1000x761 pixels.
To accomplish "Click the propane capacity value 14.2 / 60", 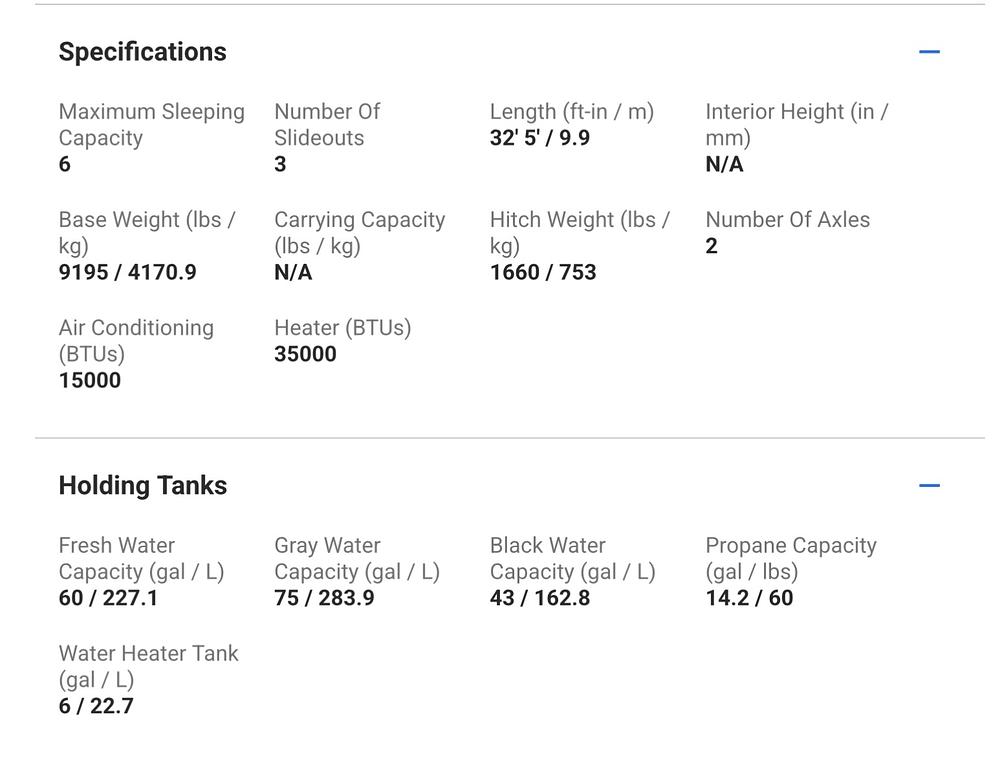I will tap(749, 598).
